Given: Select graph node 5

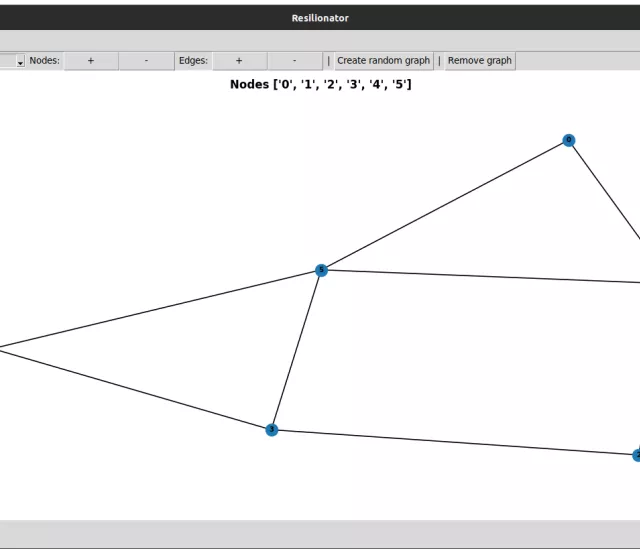Looking at the screenshot, I should pyautogui.click(x=321, y=270).
